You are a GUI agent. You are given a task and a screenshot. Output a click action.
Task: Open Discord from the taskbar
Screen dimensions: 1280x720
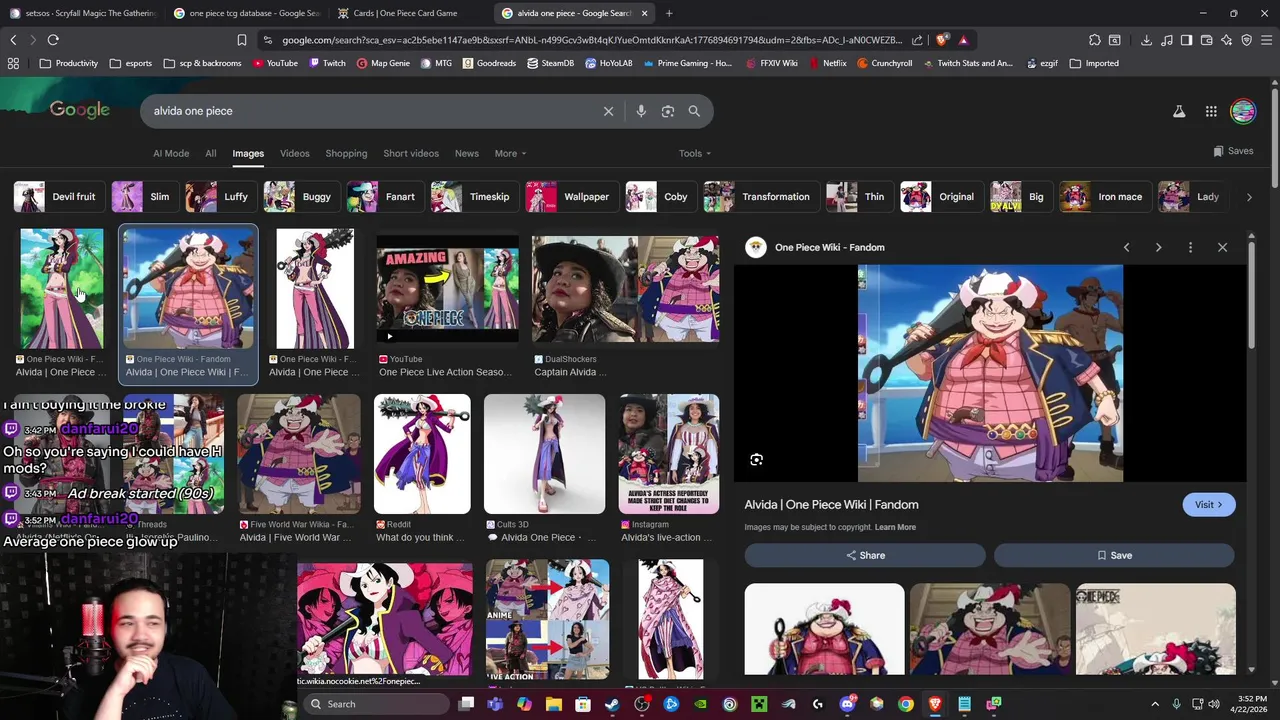847,704
